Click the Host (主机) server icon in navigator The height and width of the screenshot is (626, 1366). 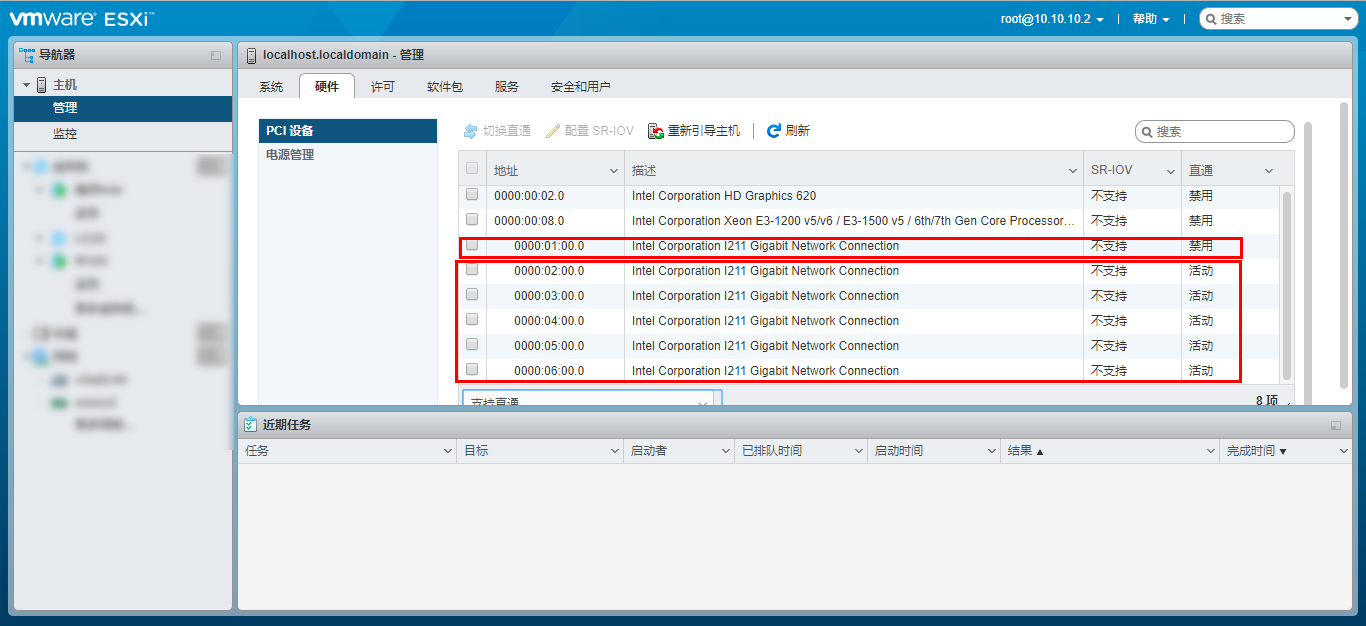coord(42,85)
